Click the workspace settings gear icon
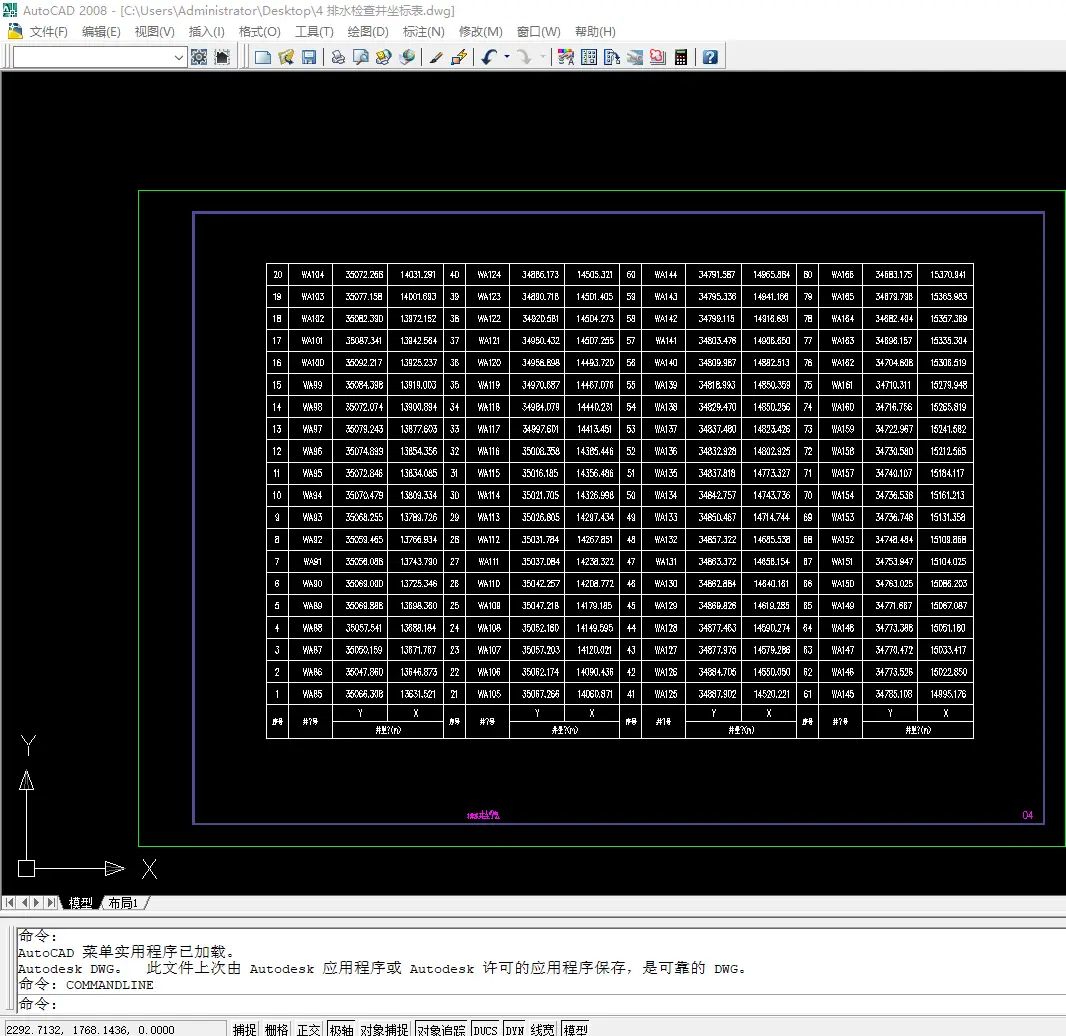 coord(199,57)
